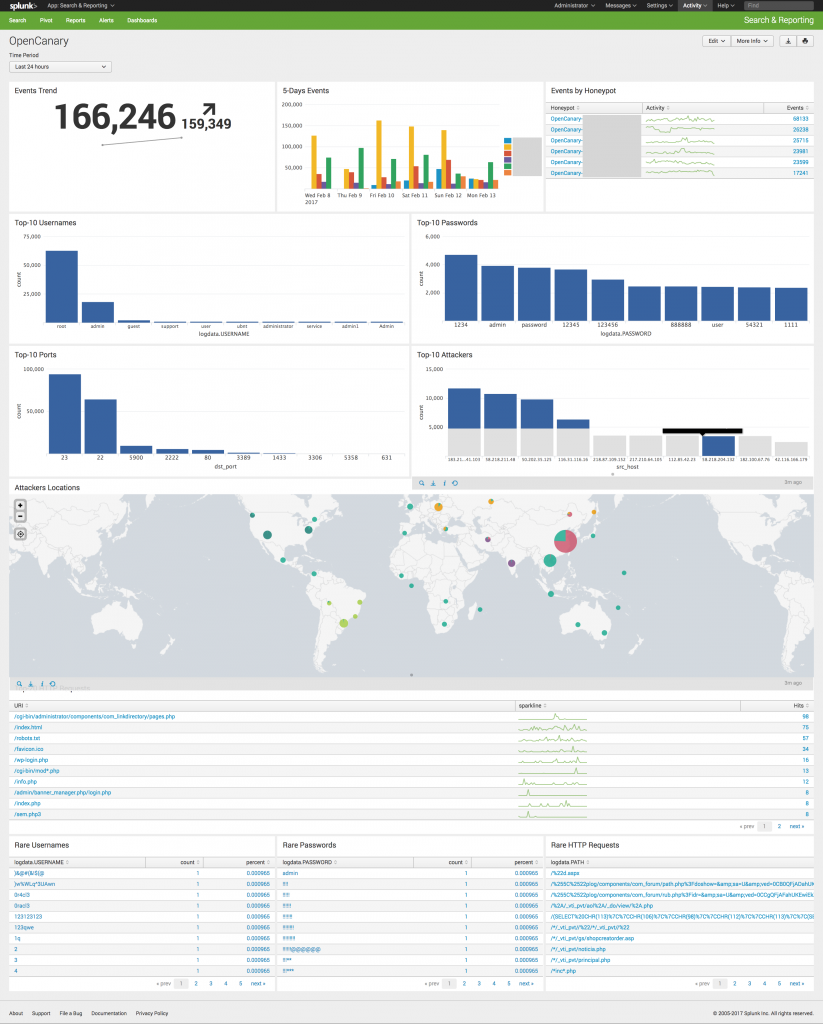Image resolution: width=823 pixels, height=1024 pixels.
Task: Click the purple legend swatch in 5-Days Events
Action: (508, 160)
